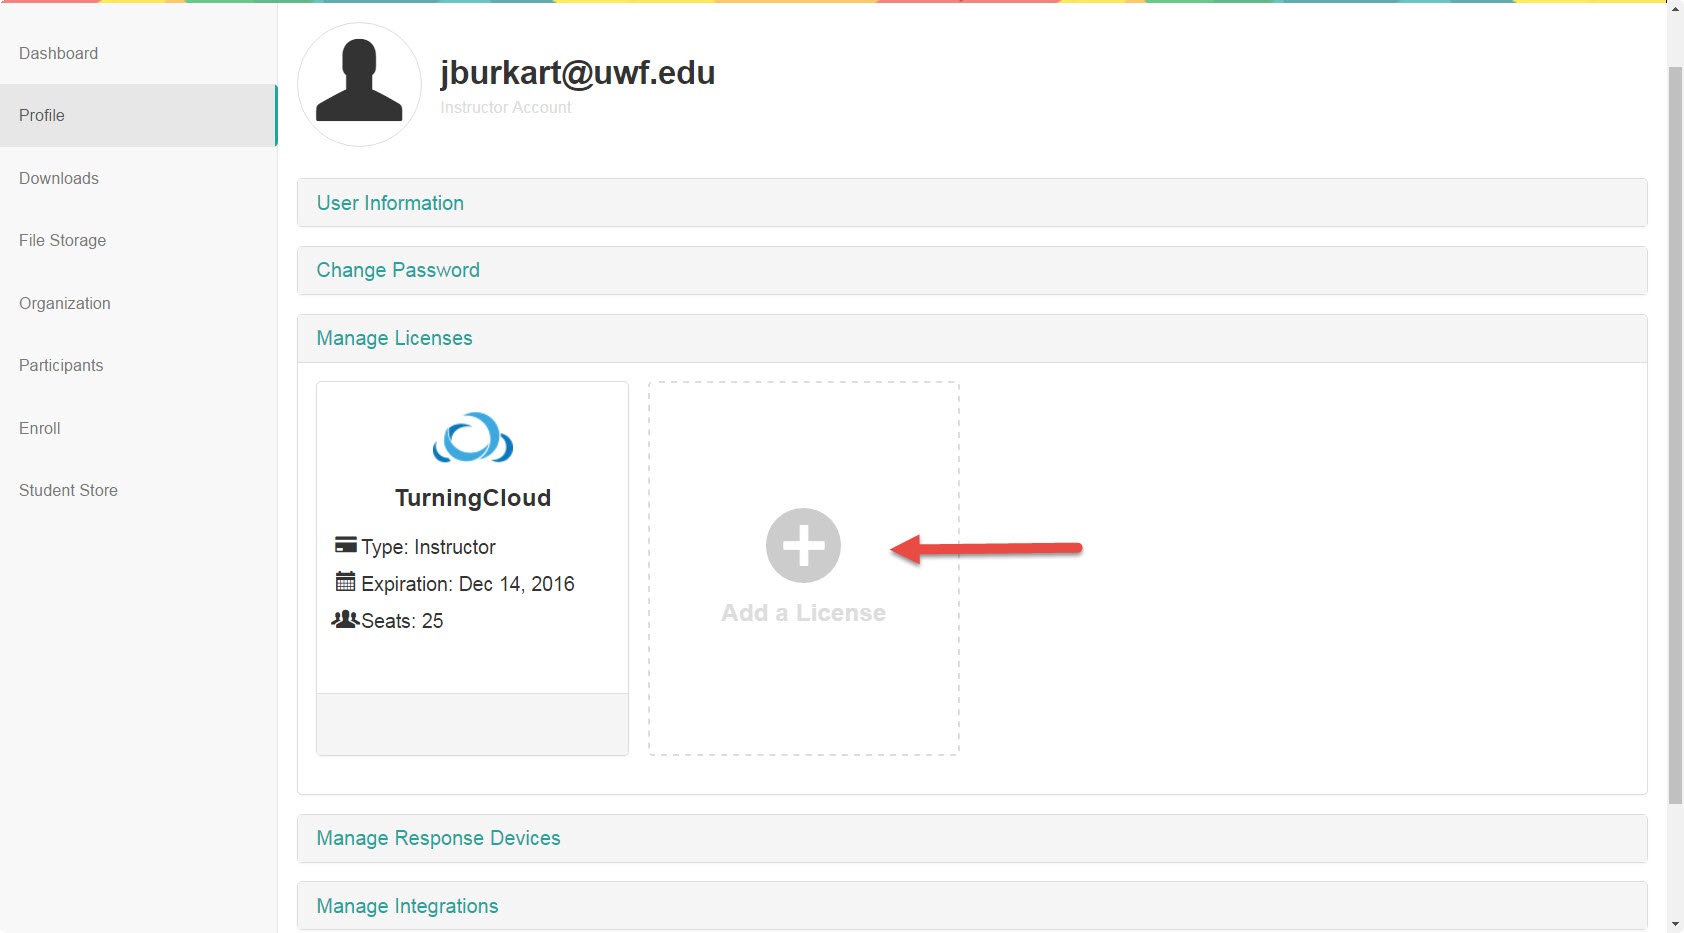
Task: Click the plus icon to add a license
Action: pos(803,546)
